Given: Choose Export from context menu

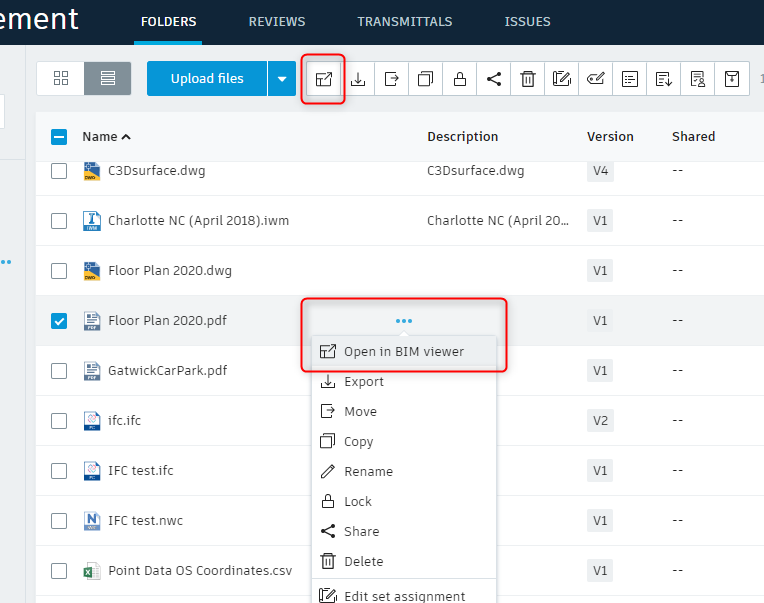Looking at the screenshot, I should pos(404,382).
